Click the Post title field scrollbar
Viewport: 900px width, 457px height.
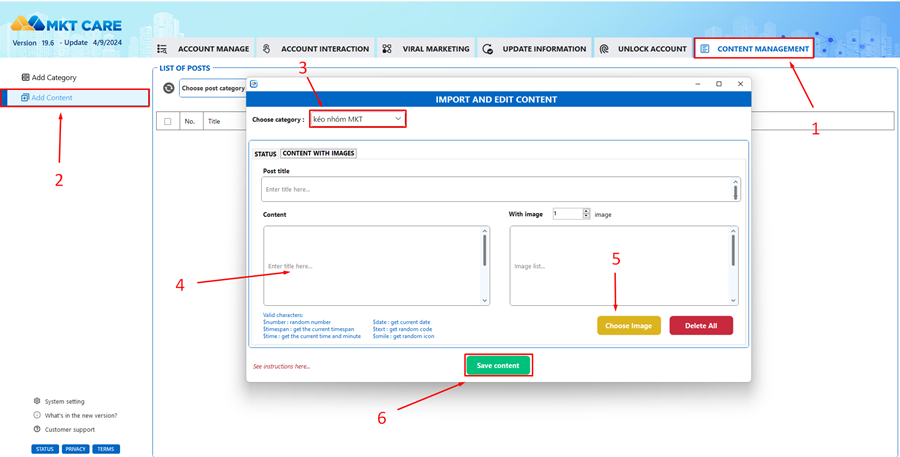coord(736,189)
